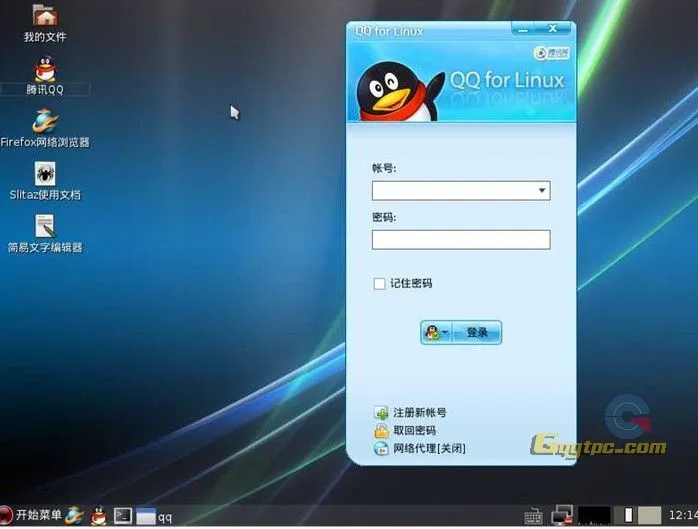Viewport: 698px width, 529px height.
Task: Click the network monitor tray icon
Action: point(562,516)
